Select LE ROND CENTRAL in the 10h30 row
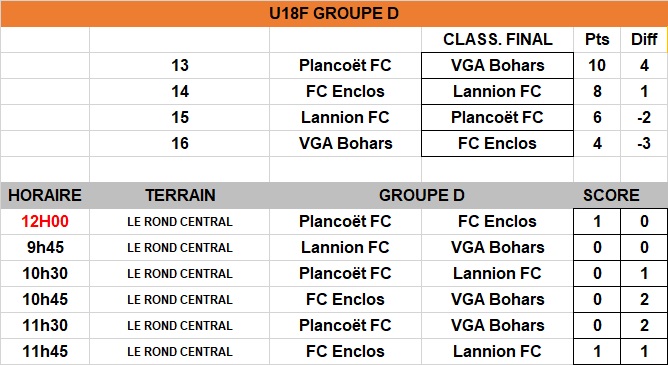Image resolution: width=668 pixels, height=365 pixels. [179, 273]
